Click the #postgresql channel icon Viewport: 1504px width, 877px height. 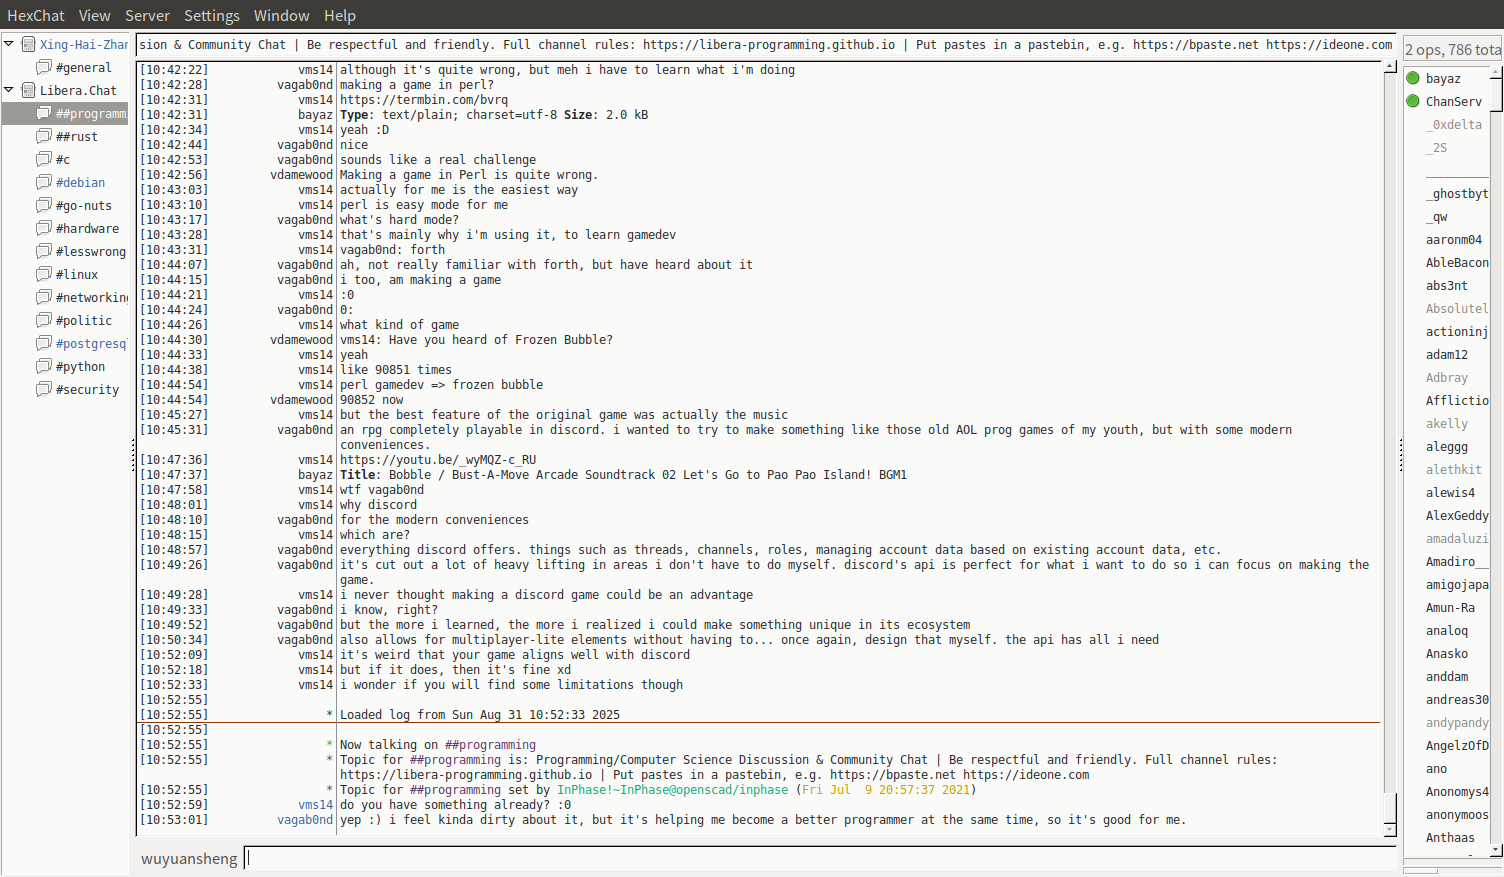tap(44, 343)
